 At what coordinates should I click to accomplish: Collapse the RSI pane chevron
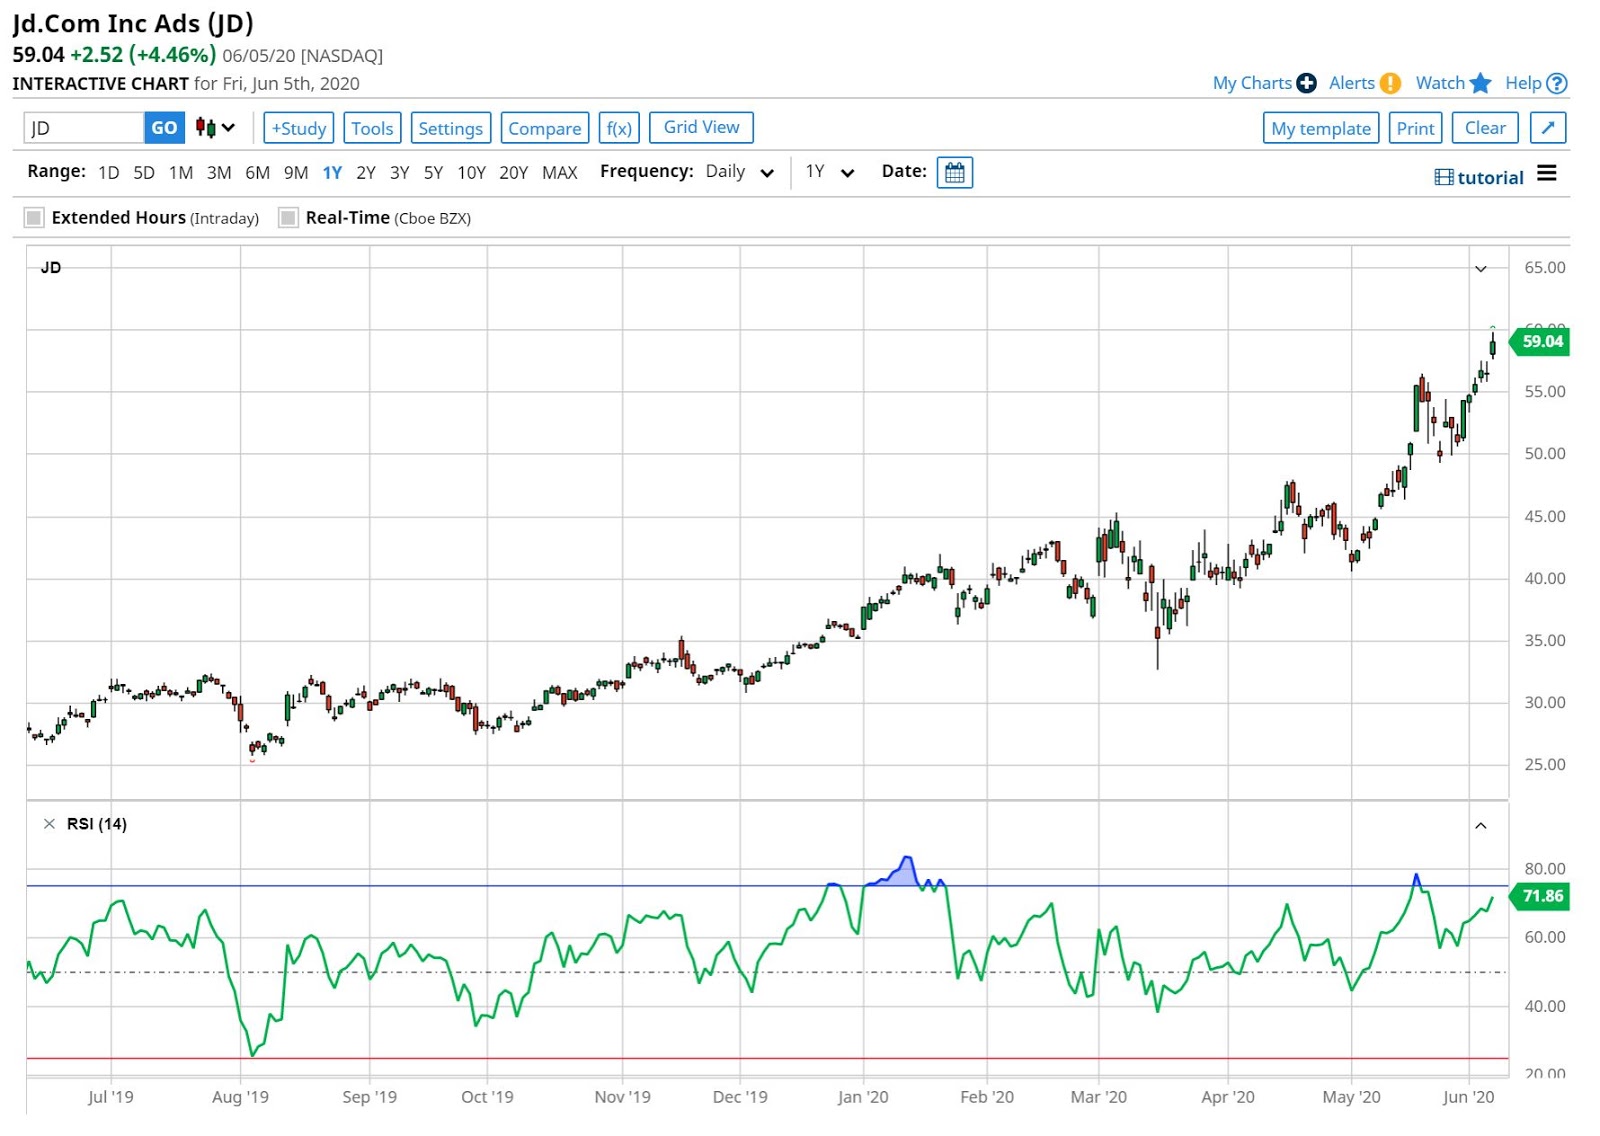point(1481,826)
